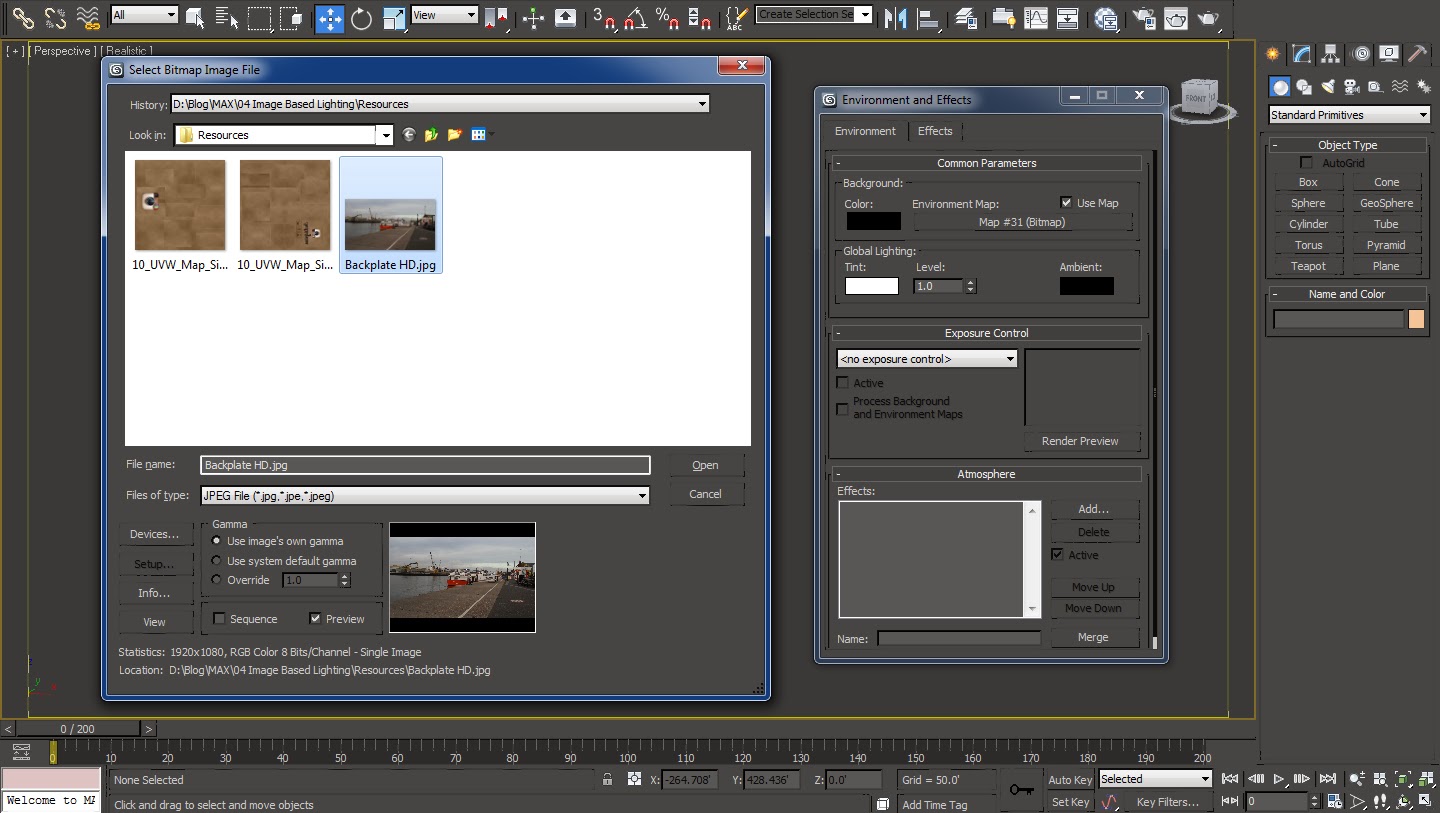Image resolution: width=1440 pixels, height=813 pixels.
Task: Open render with the teapot icon
Action: tap(1208, 18)
